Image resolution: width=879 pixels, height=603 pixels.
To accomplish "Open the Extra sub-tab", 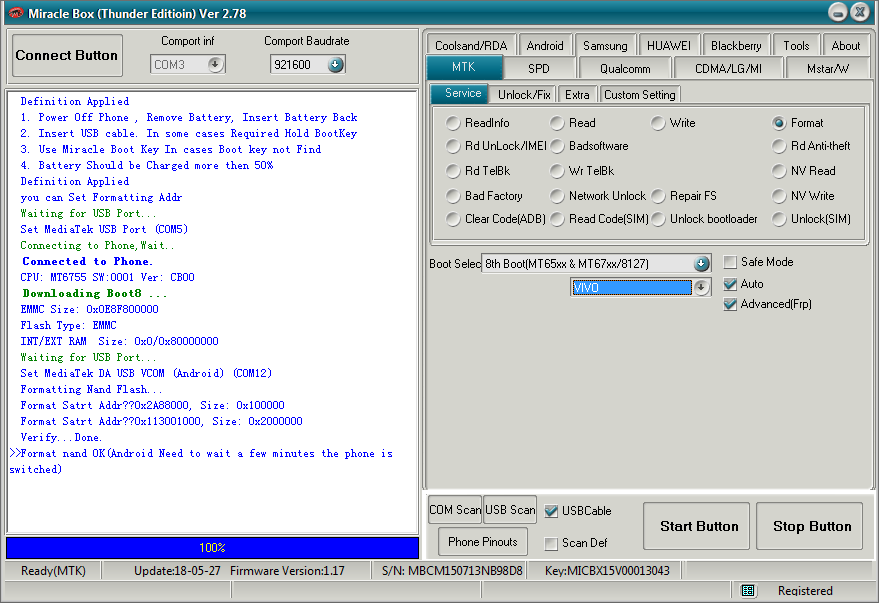I will (x=577, y=95).
